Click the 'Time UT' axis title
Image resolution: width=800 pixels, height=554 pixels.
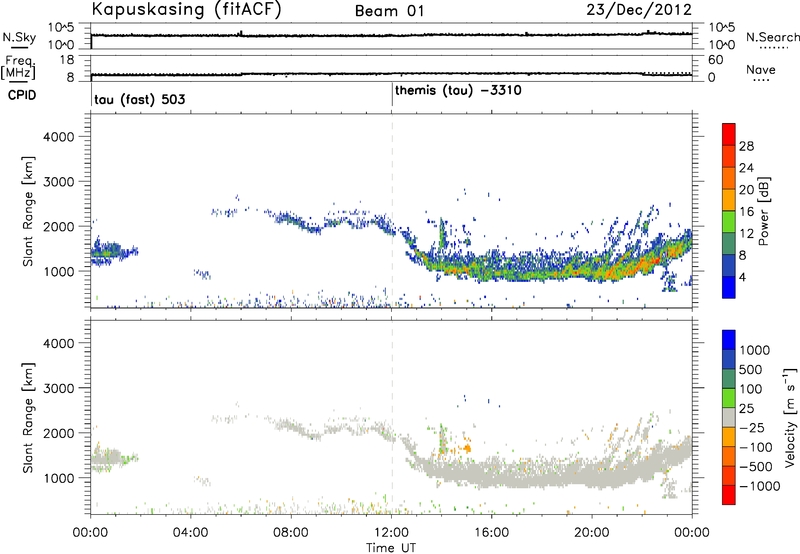(x=391, y=548)
